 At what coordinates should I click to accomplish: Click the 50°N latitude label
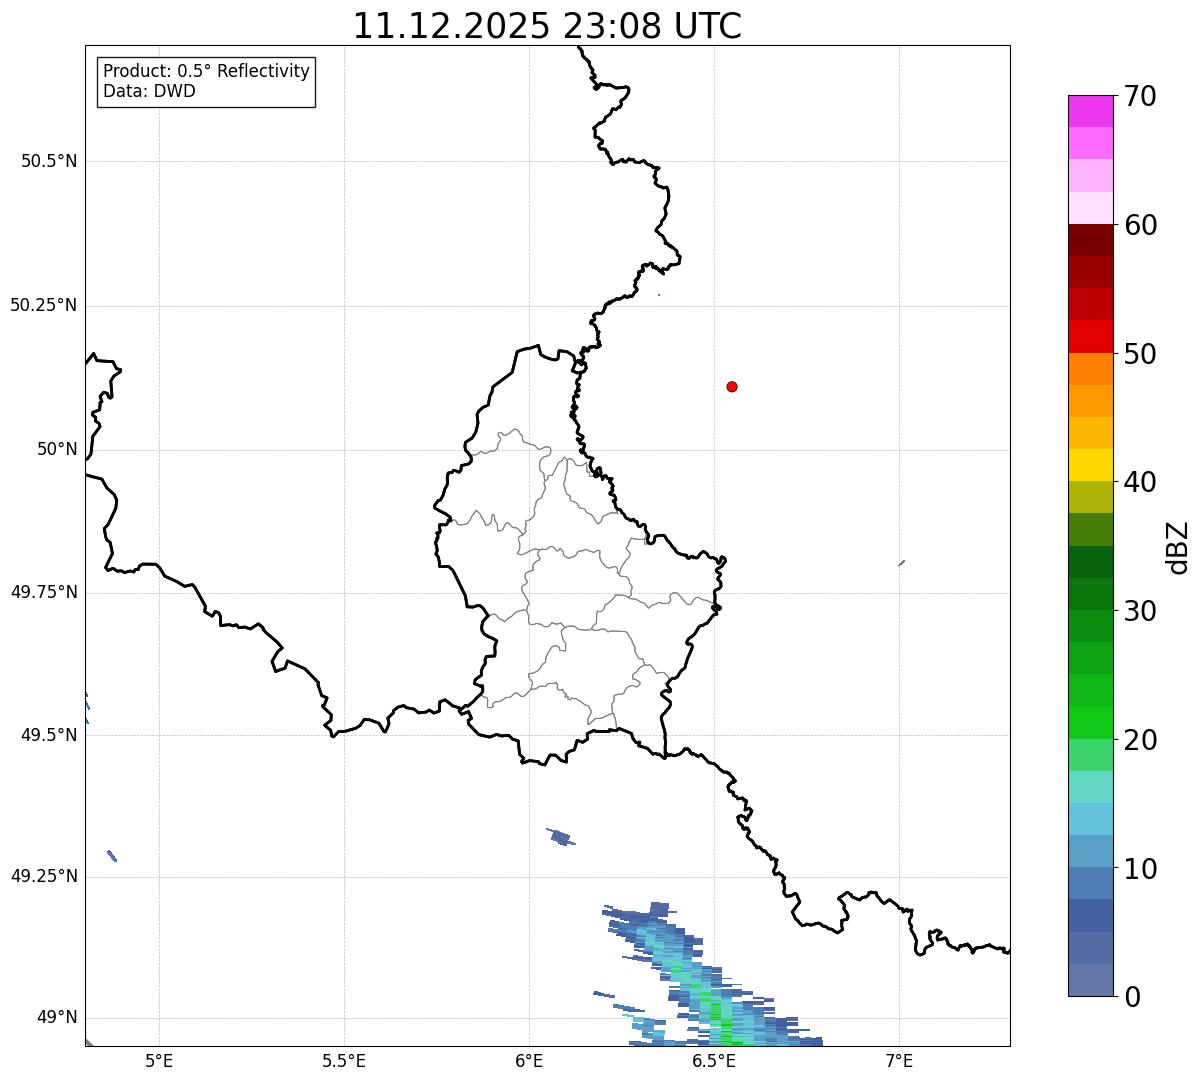coord(57,449)
